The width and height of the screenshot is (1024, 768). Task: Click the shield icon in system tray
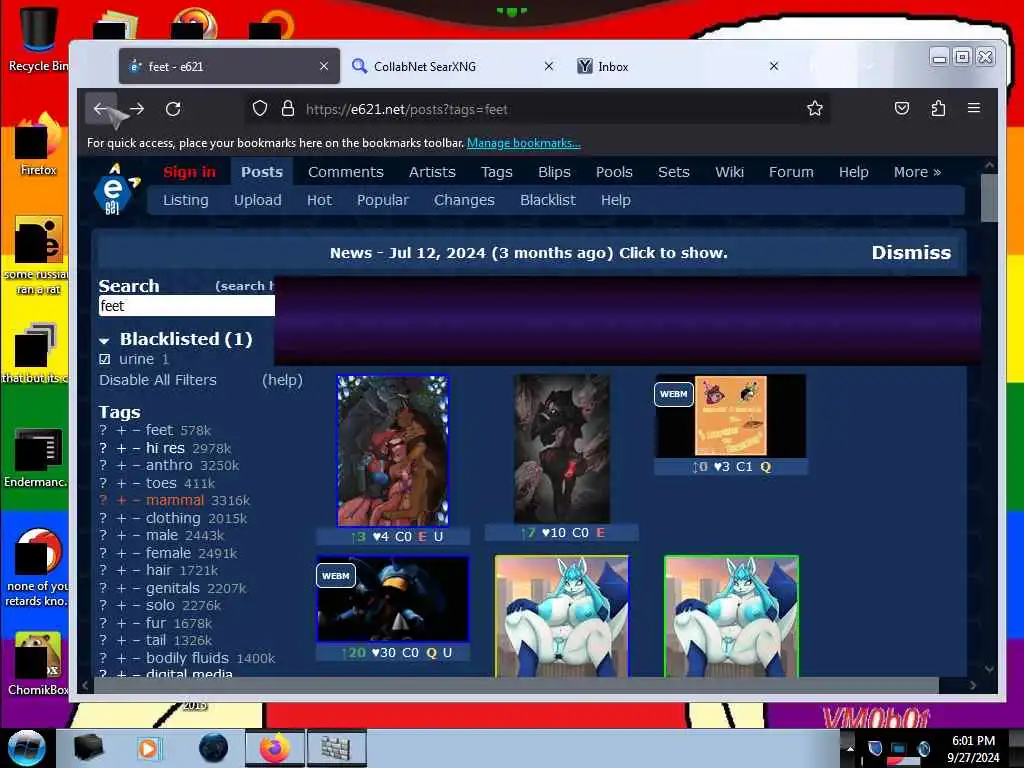(x=875, y=748)
